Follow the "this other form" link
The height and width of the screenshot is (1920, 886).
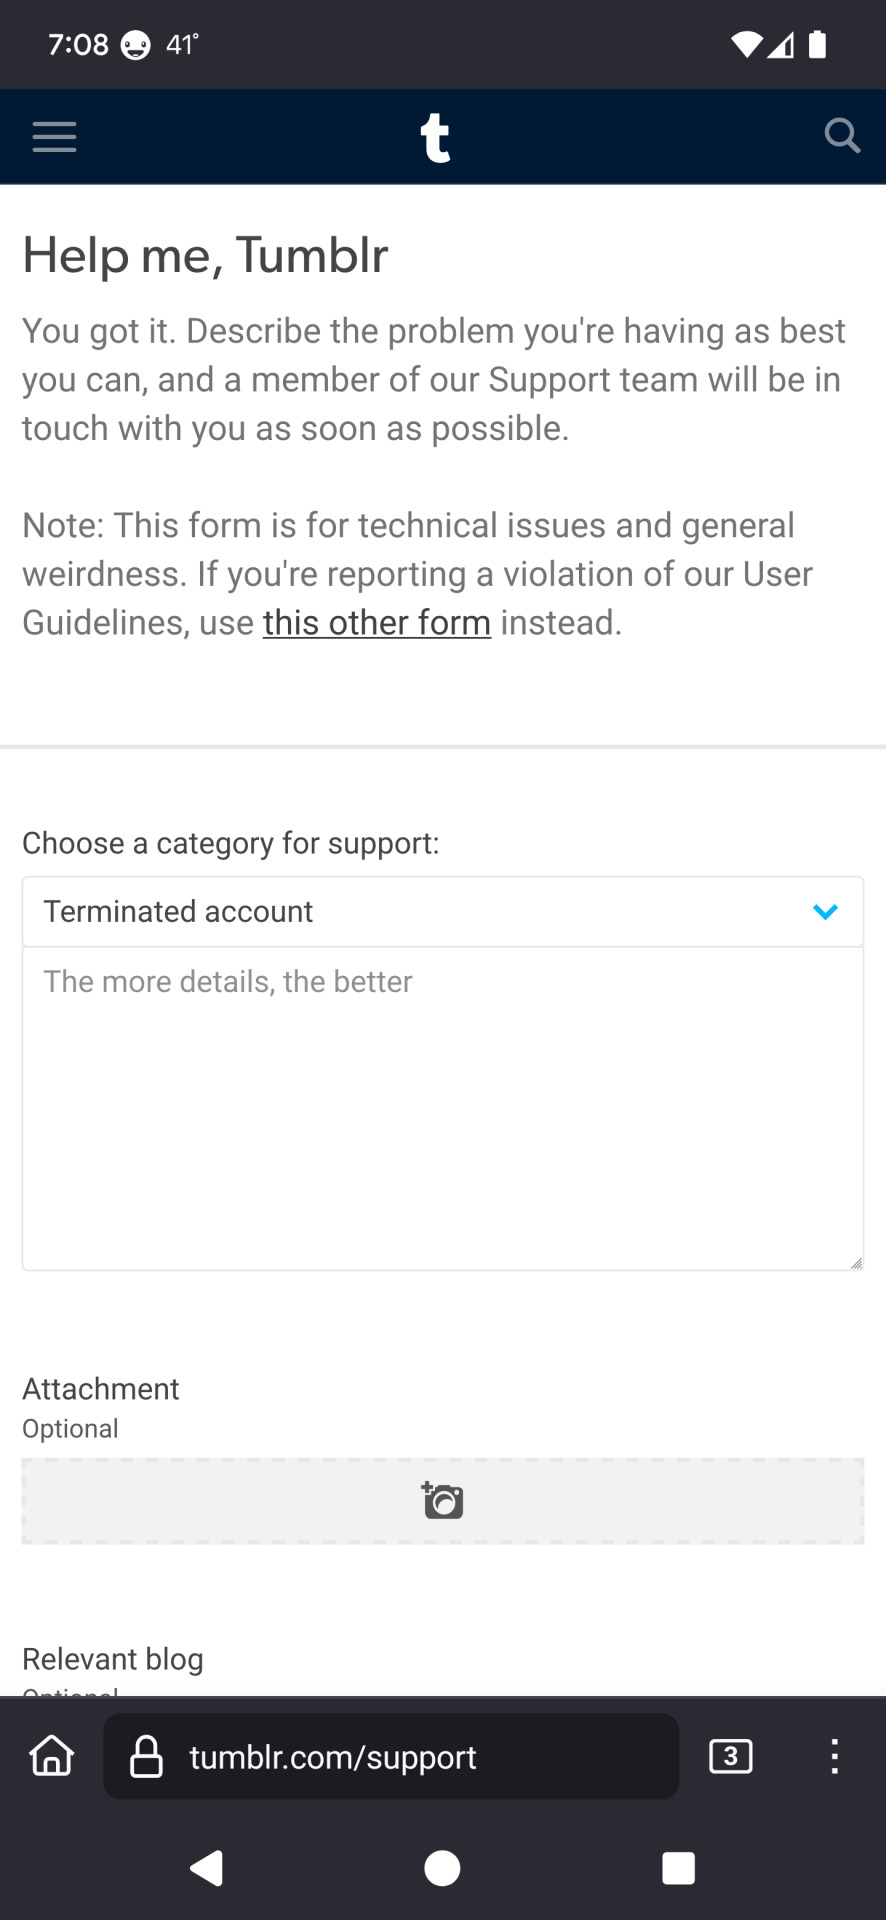(x=377, y=622)
